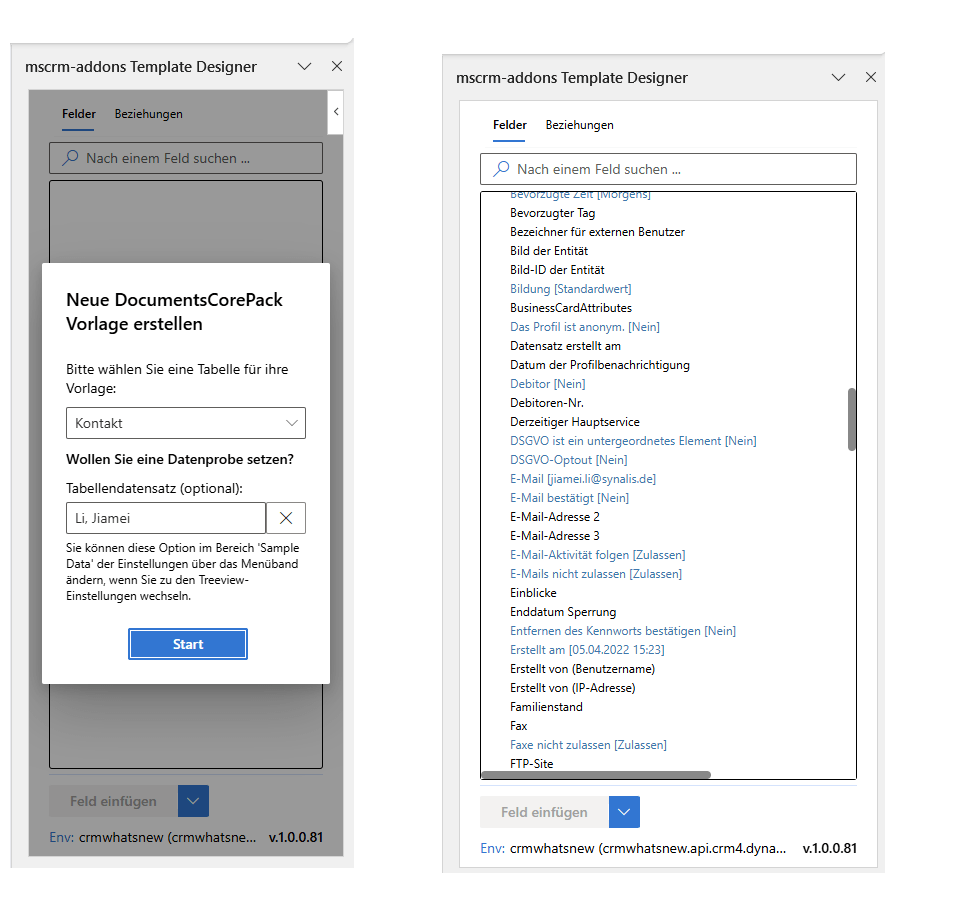Collapse the left pane with the arrow icon
Image resolution: width=958 pixels, height=921 pixels.
(x=335, y=111)
